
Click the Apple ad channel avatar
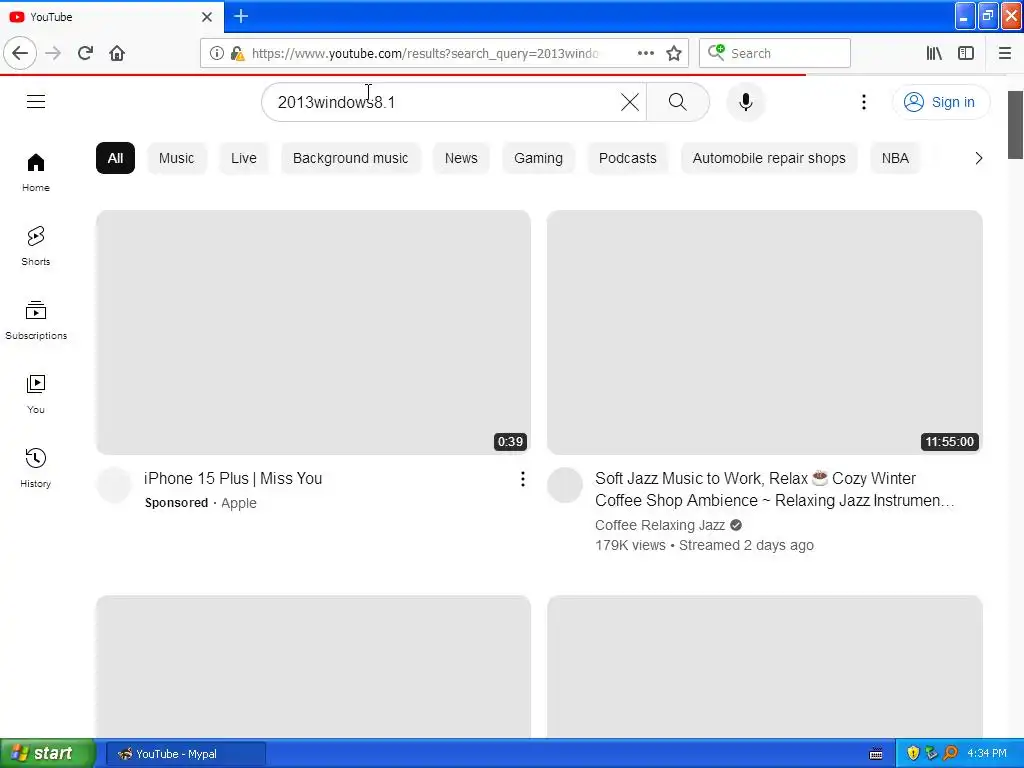[x=114, y=485]
